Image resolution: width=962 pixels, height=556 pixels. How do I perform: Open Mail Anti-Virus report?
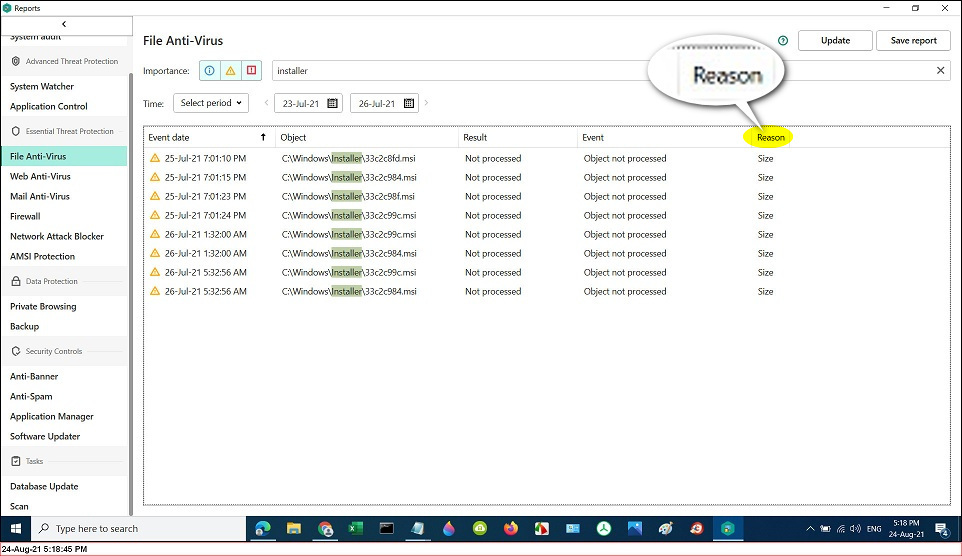pyautogui.click(x=40, y=196)
